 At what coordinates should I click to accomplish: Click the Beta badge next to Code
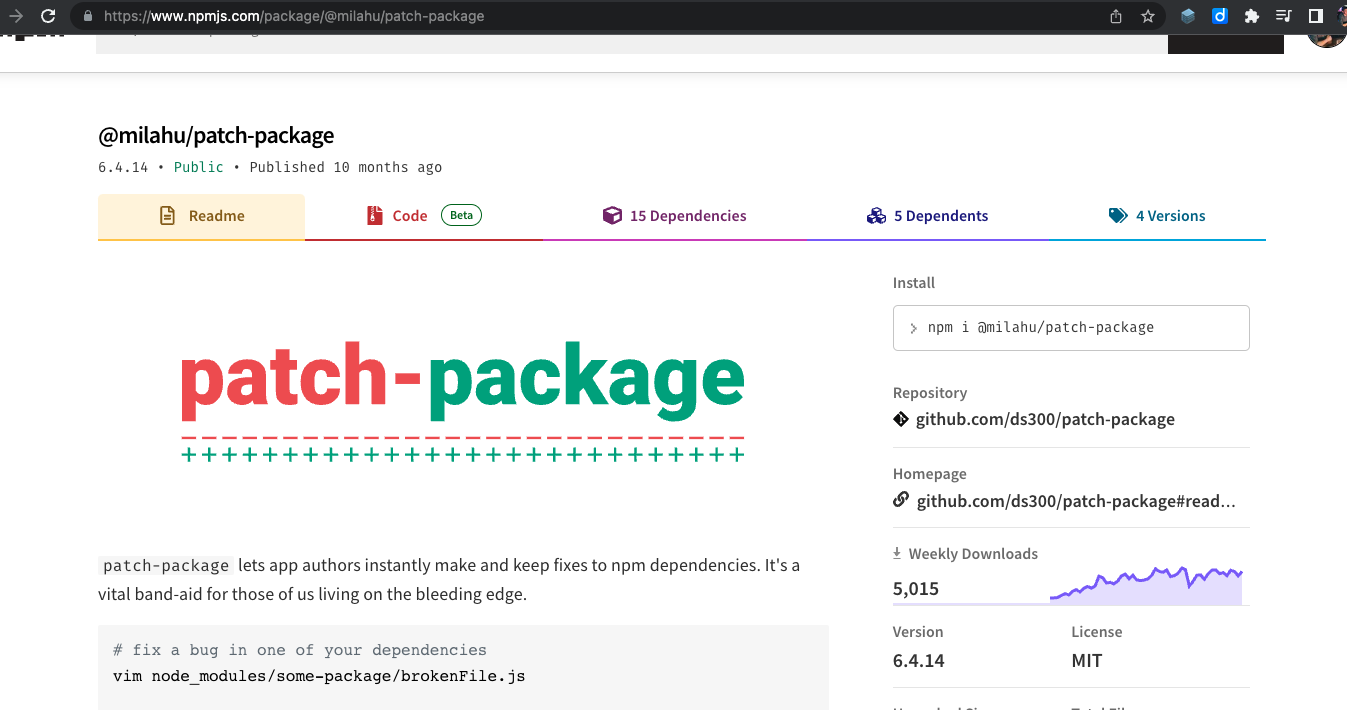(x=461, y=215)
